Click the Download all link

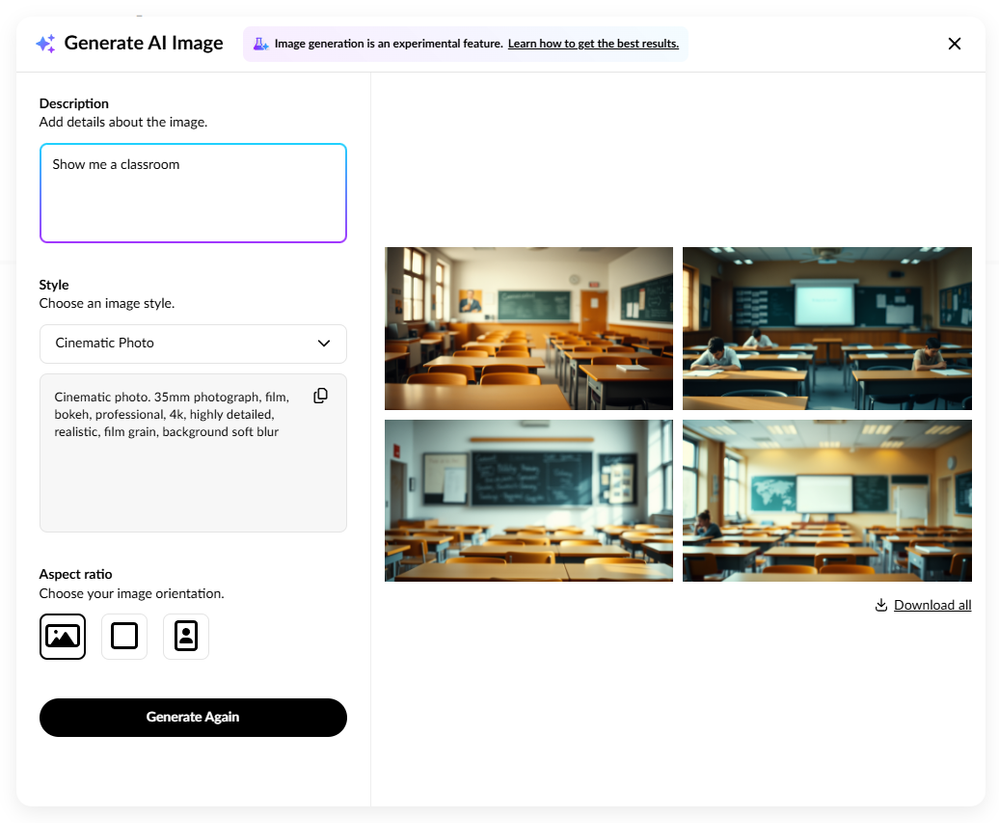[x=932, y=605]
